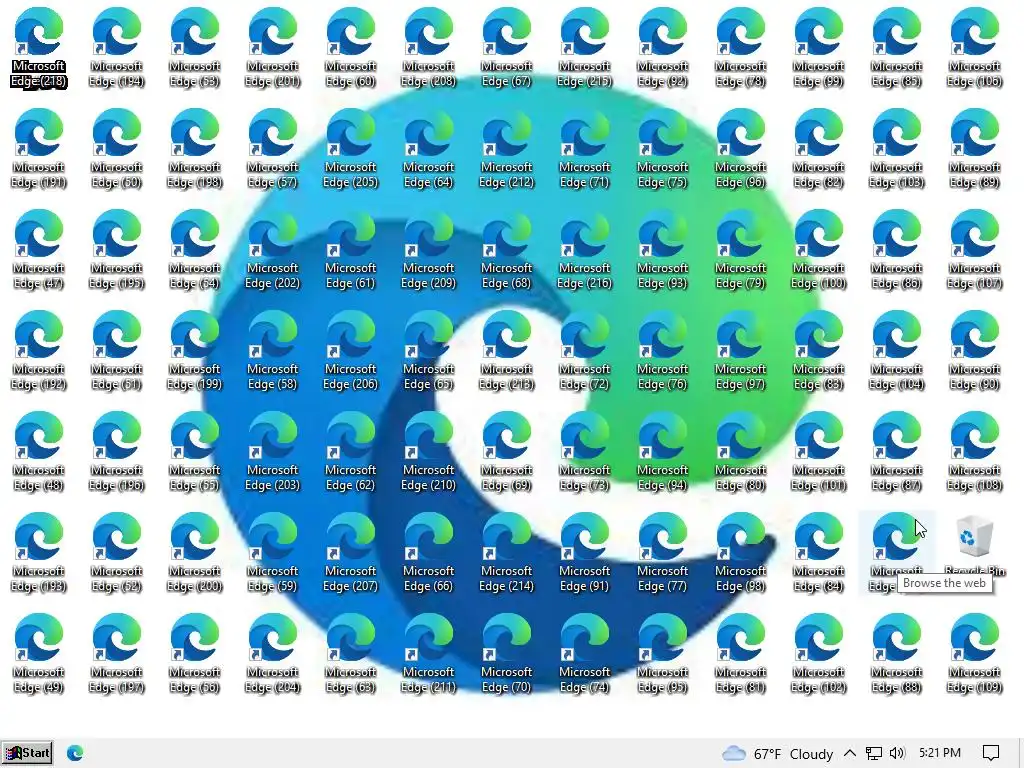Launch Edge from the taskbar
Viewport: 1024px width, 768px height.
(x=75, y=753)
